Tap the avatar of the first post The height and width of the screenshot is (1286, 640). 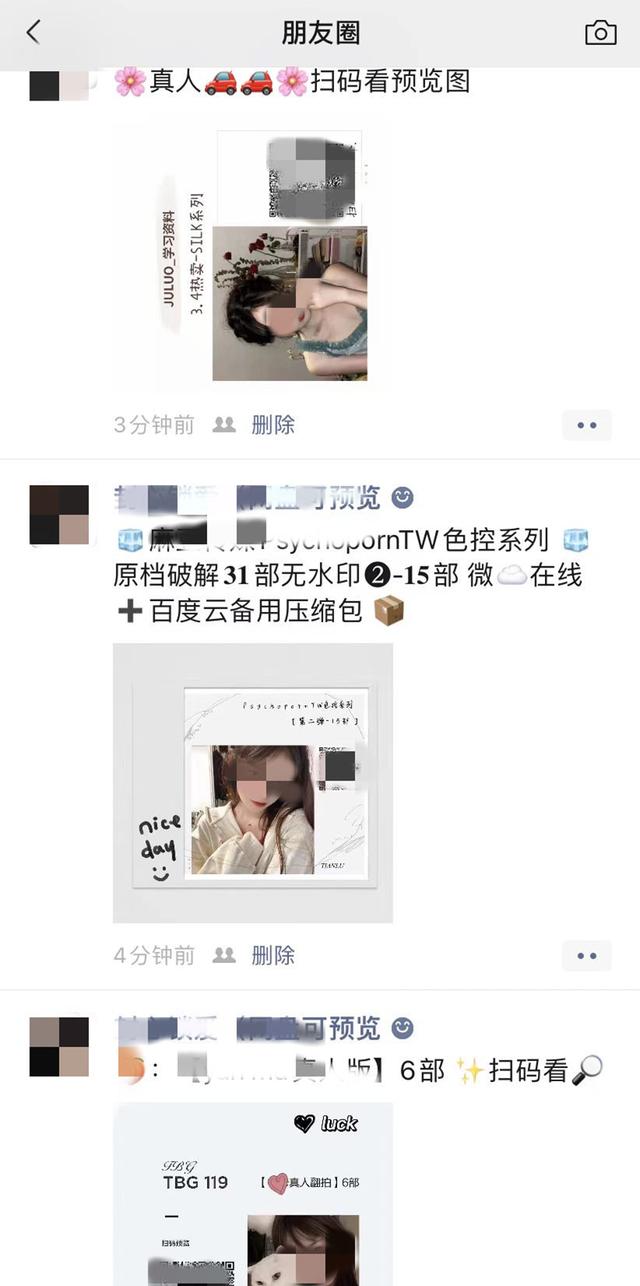tap(59, 85)
